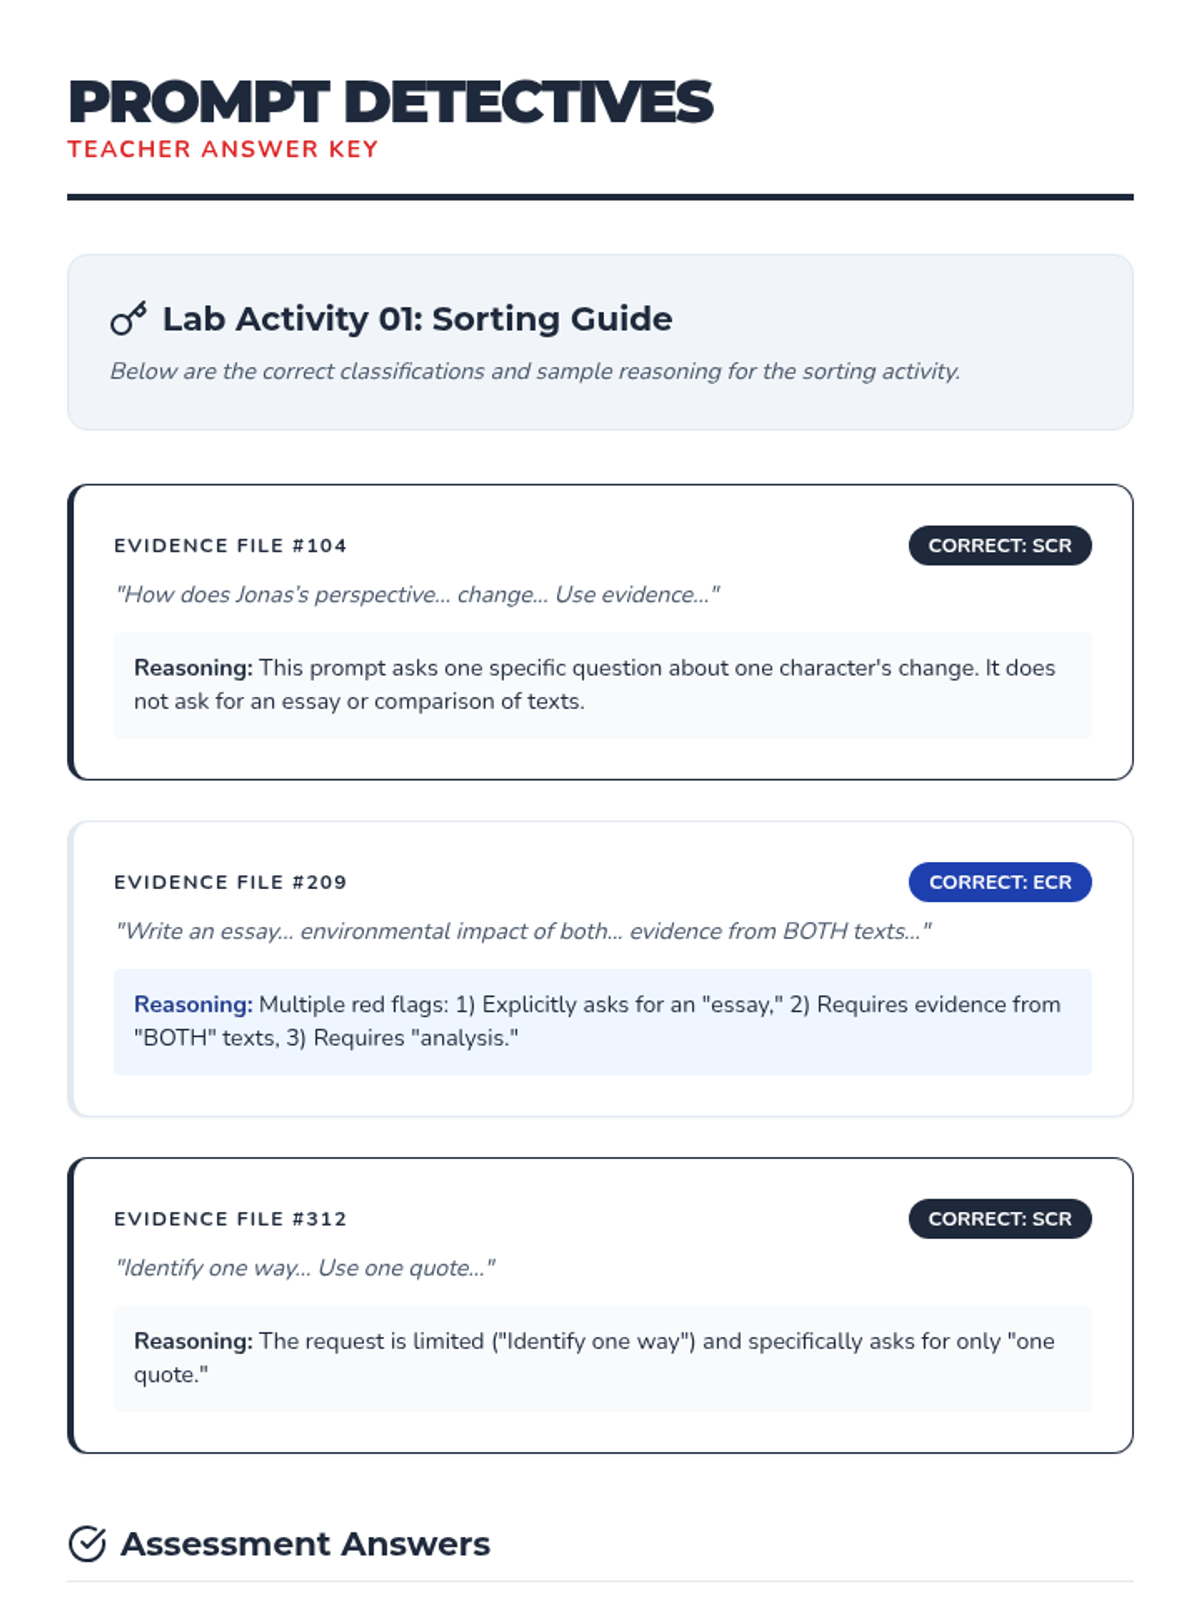
Task: Click the reasoning box for file #312
Action: (602, 1358)
